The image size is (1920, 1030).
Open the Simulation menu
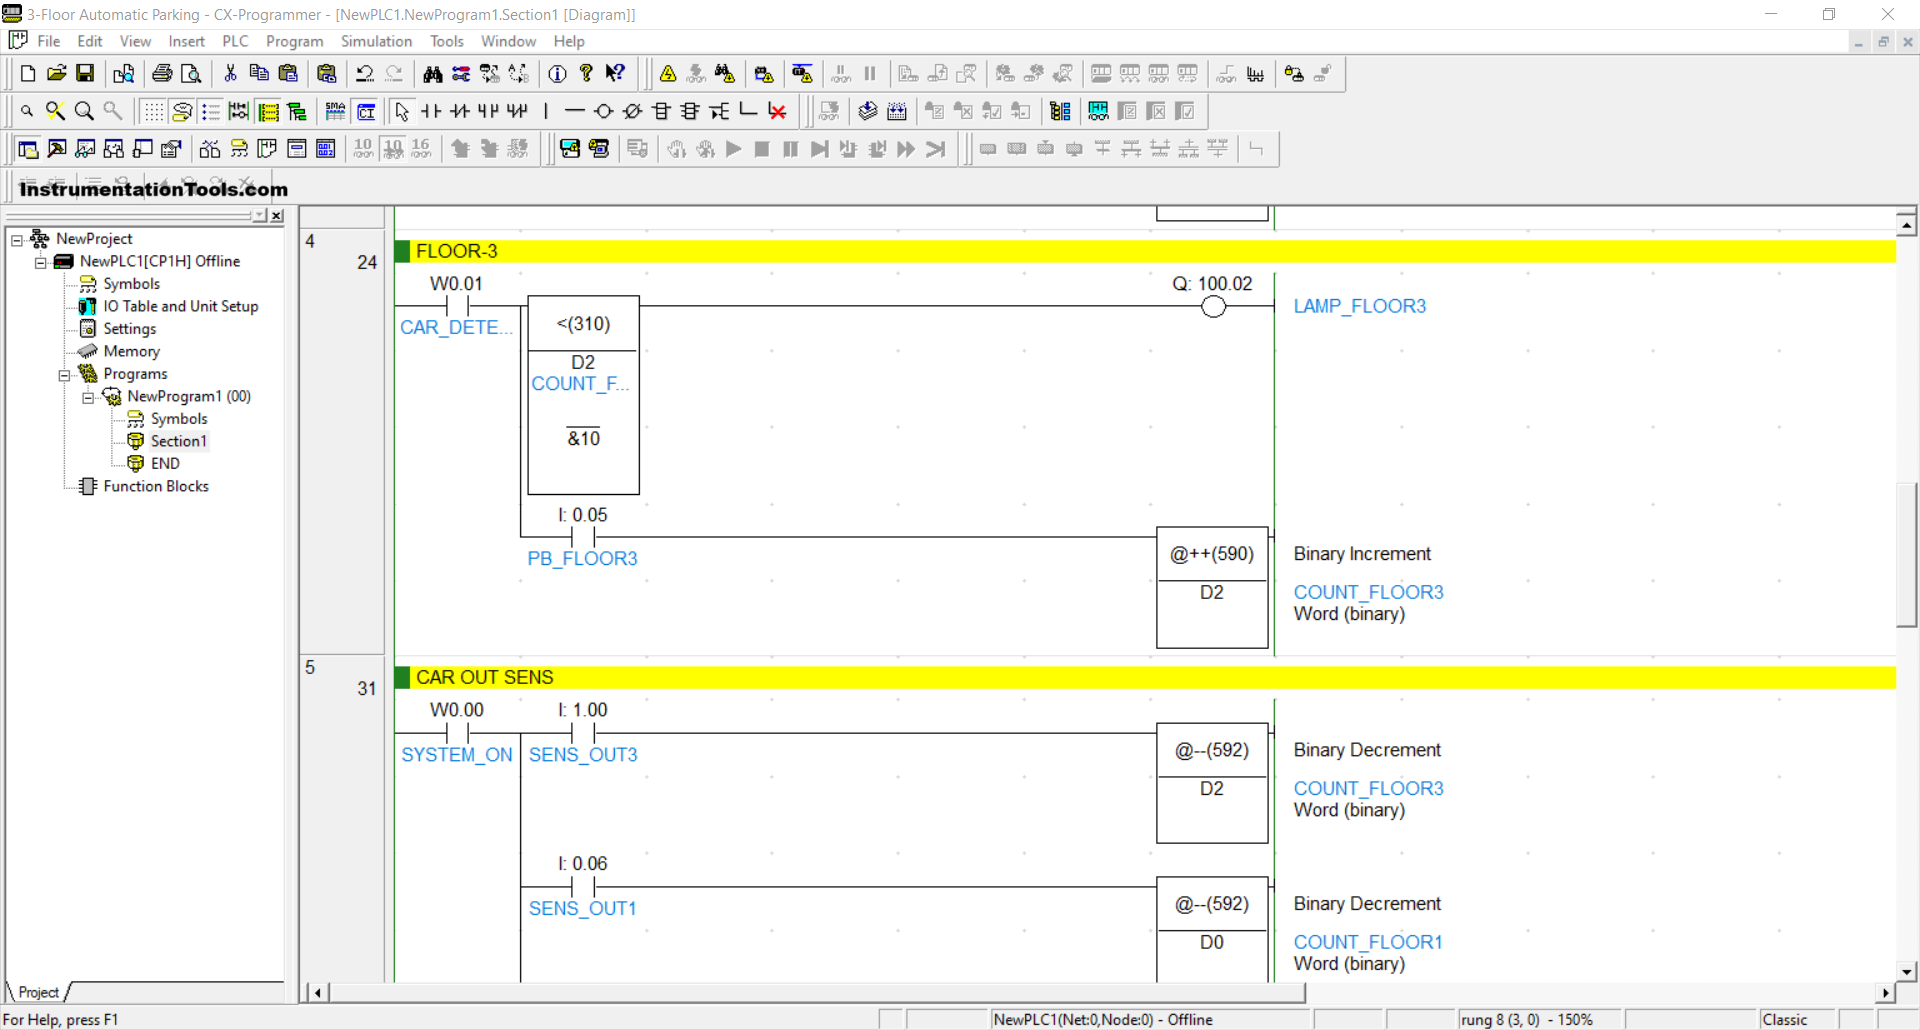(375, 41)
